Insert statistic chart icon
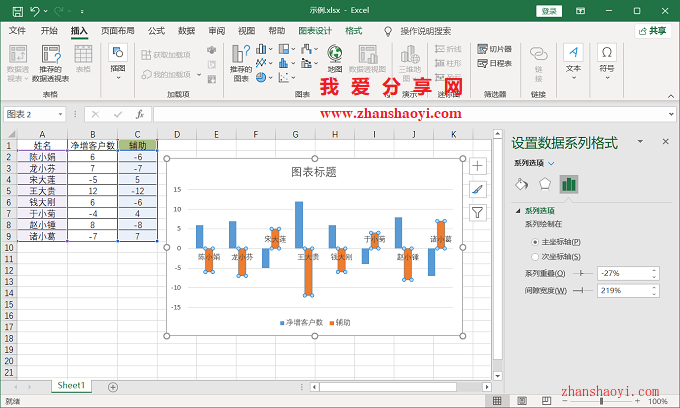Image resolution: width=680 pixels, height=408 pixels. pos(284,63)
